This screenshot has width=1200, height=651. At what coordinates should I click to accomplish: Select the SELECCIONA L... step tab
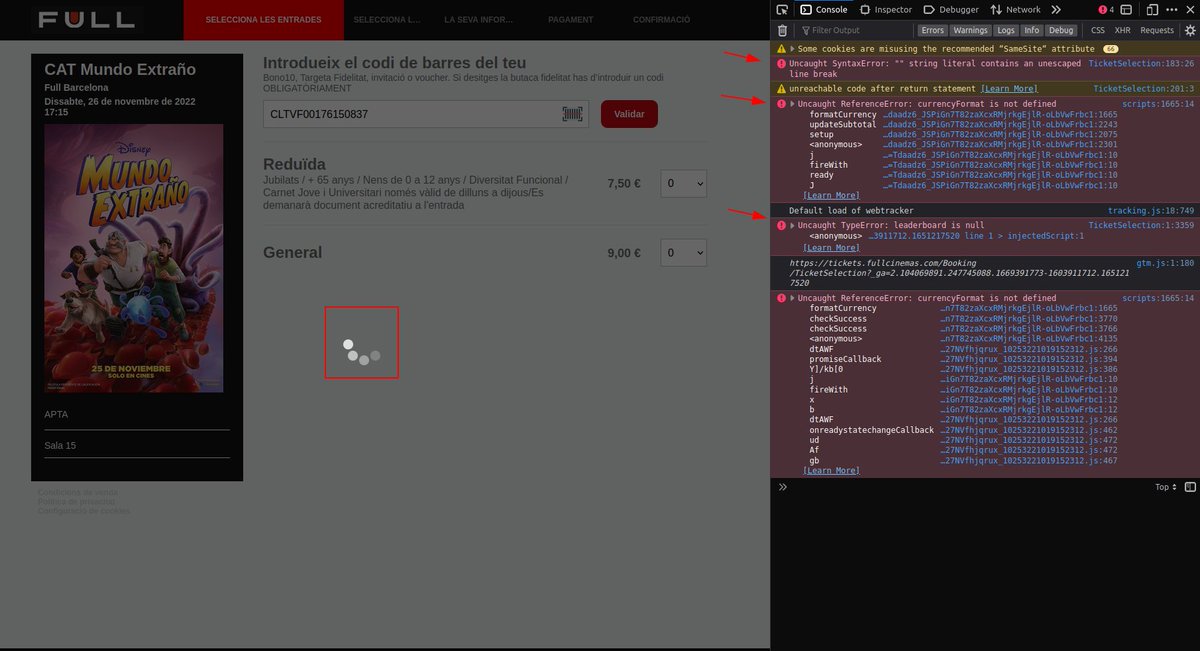[388, 20]
